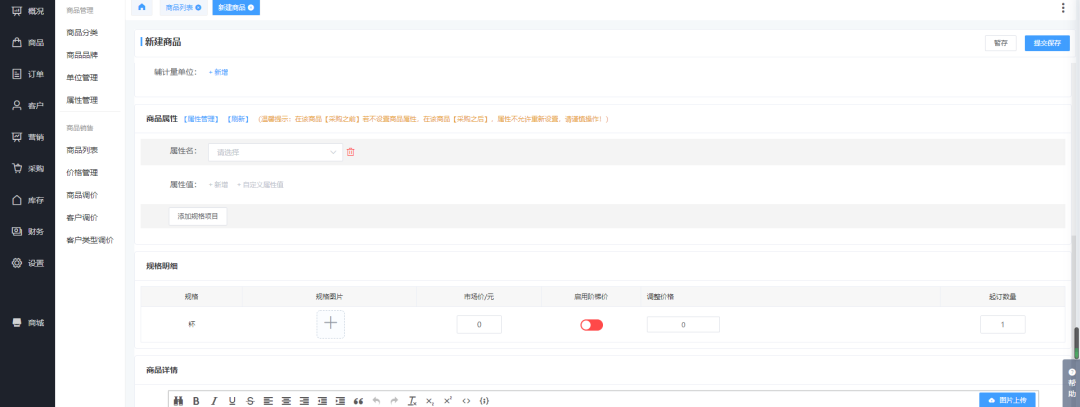
Task: Open the 属性名 请选择 dropdown
Action: click(x=275, y=152)
